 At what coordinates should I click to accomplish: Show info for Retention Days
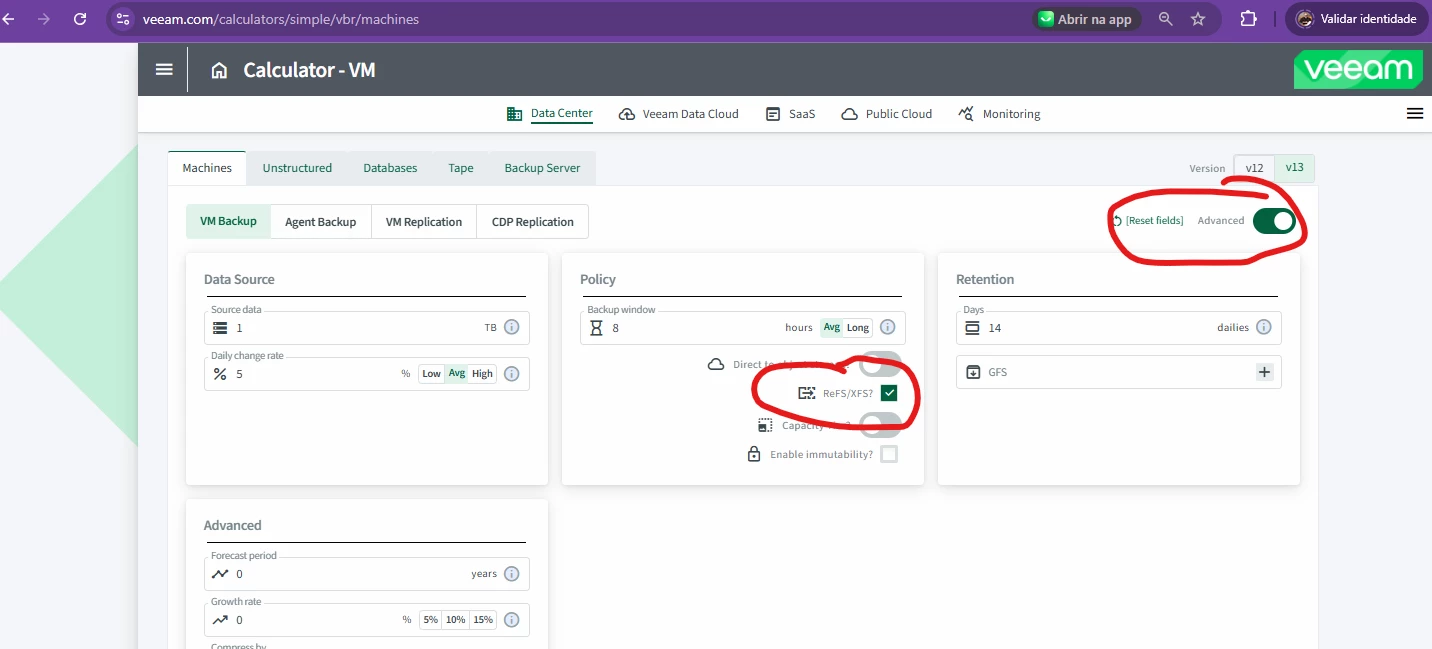1263,328
